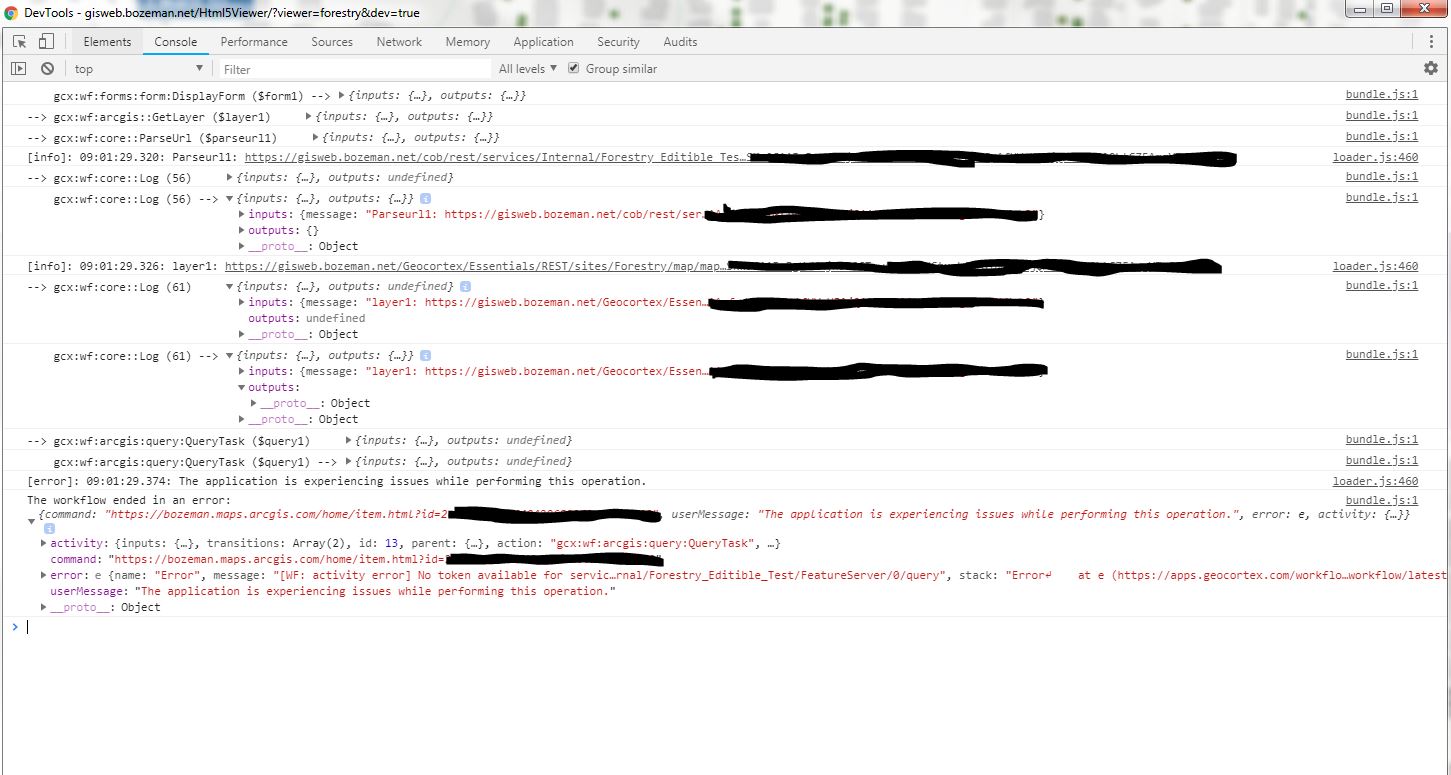The width and height of the screenshot is (1451, 775).
Task: Open the Application tab
Action: click(543, 42)
